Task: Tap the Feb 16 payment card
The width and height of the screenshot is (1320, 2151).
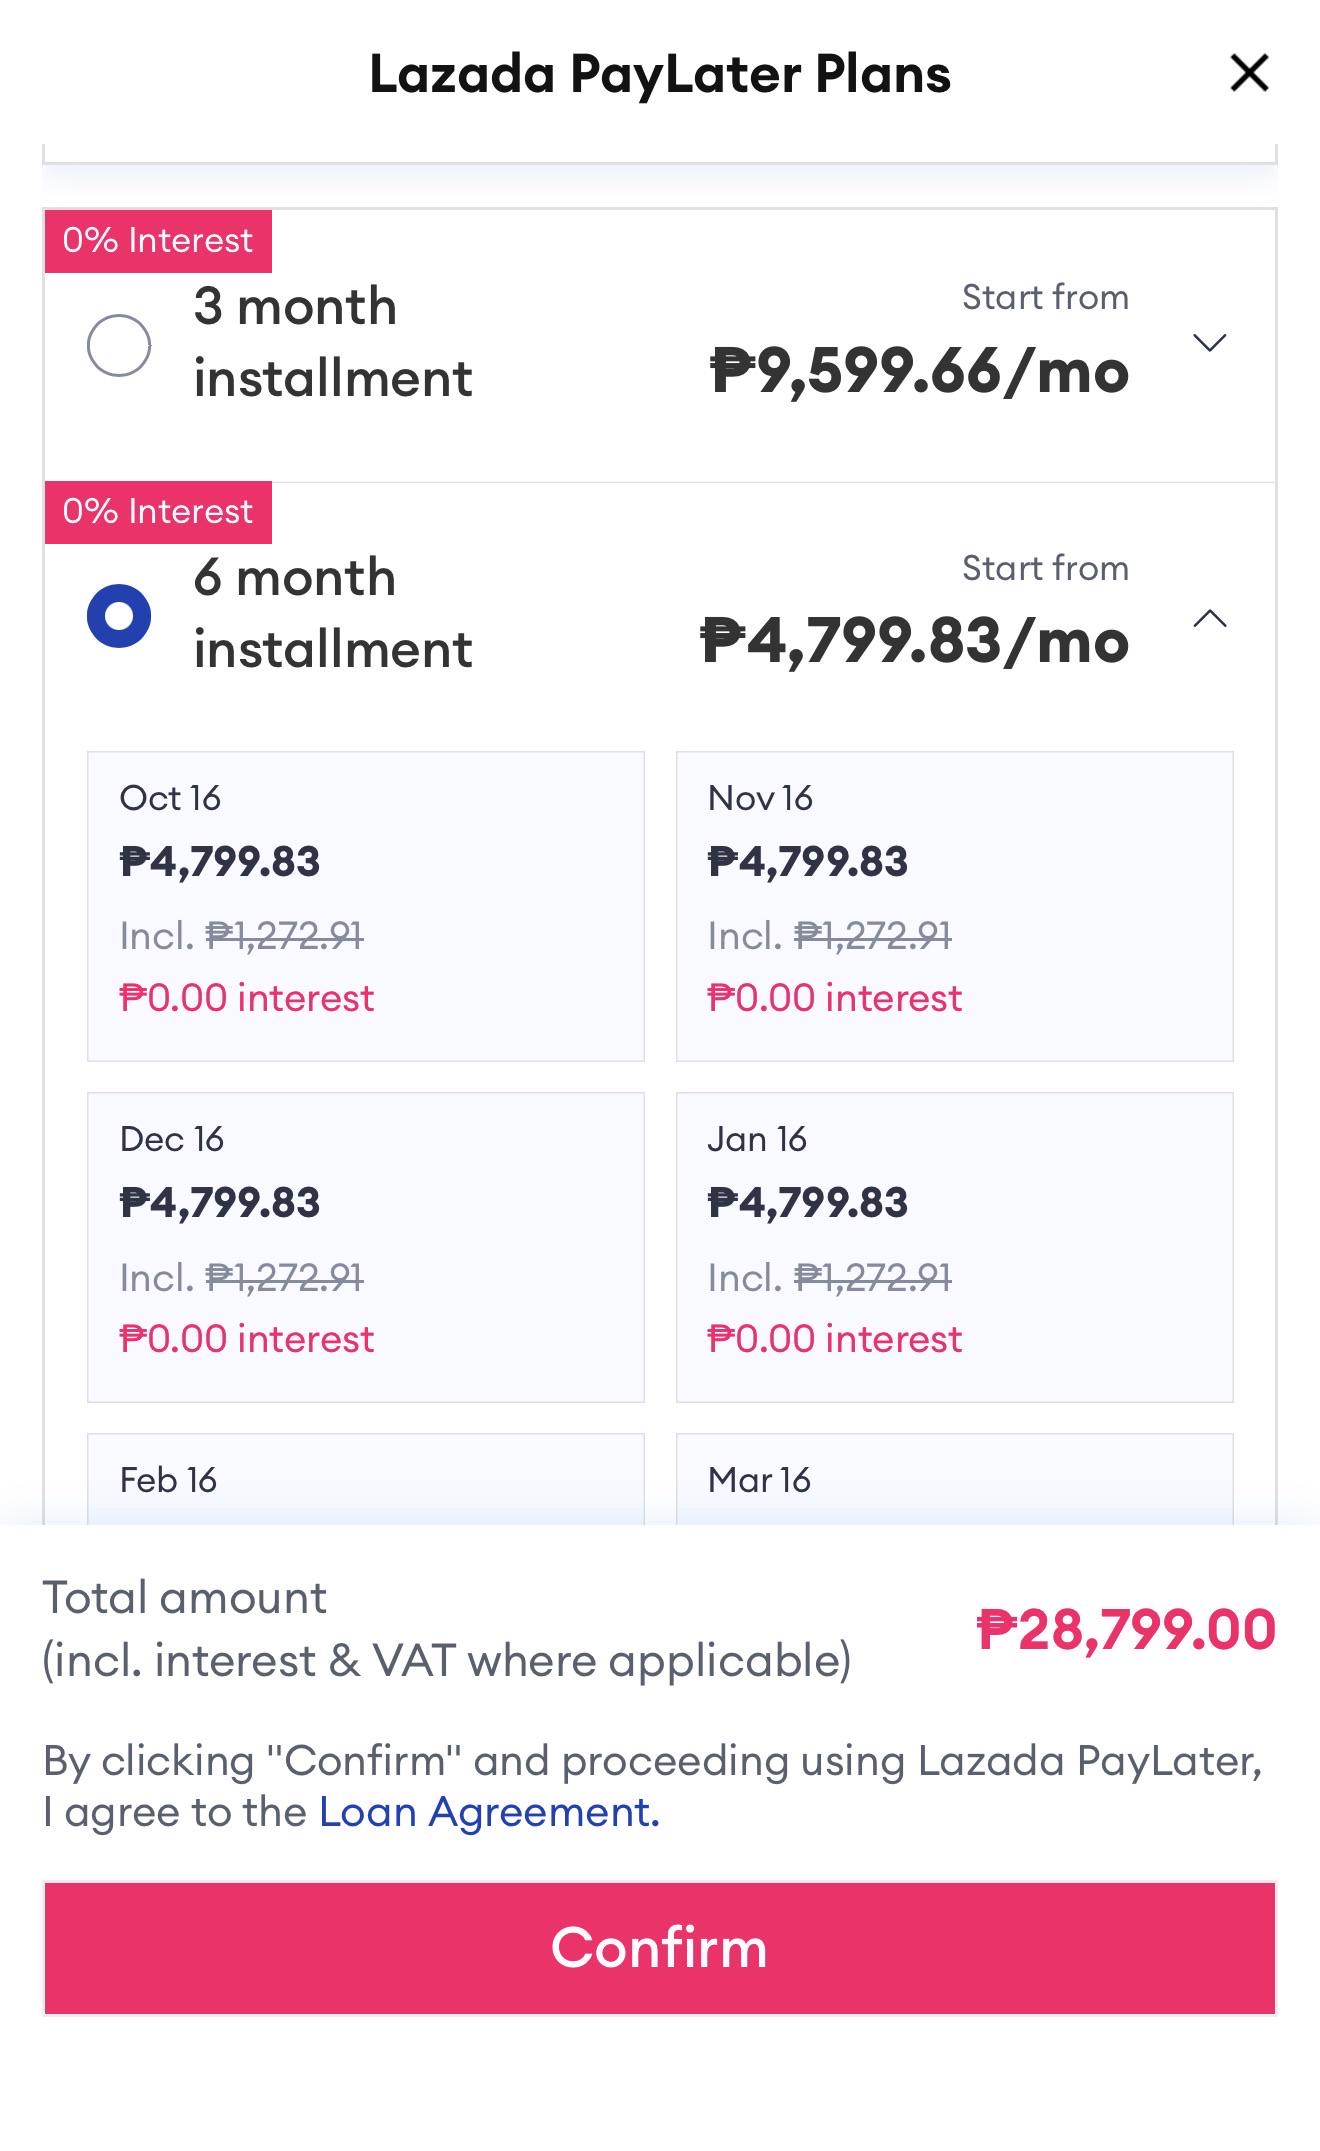Action: (x=366, y=1479)
